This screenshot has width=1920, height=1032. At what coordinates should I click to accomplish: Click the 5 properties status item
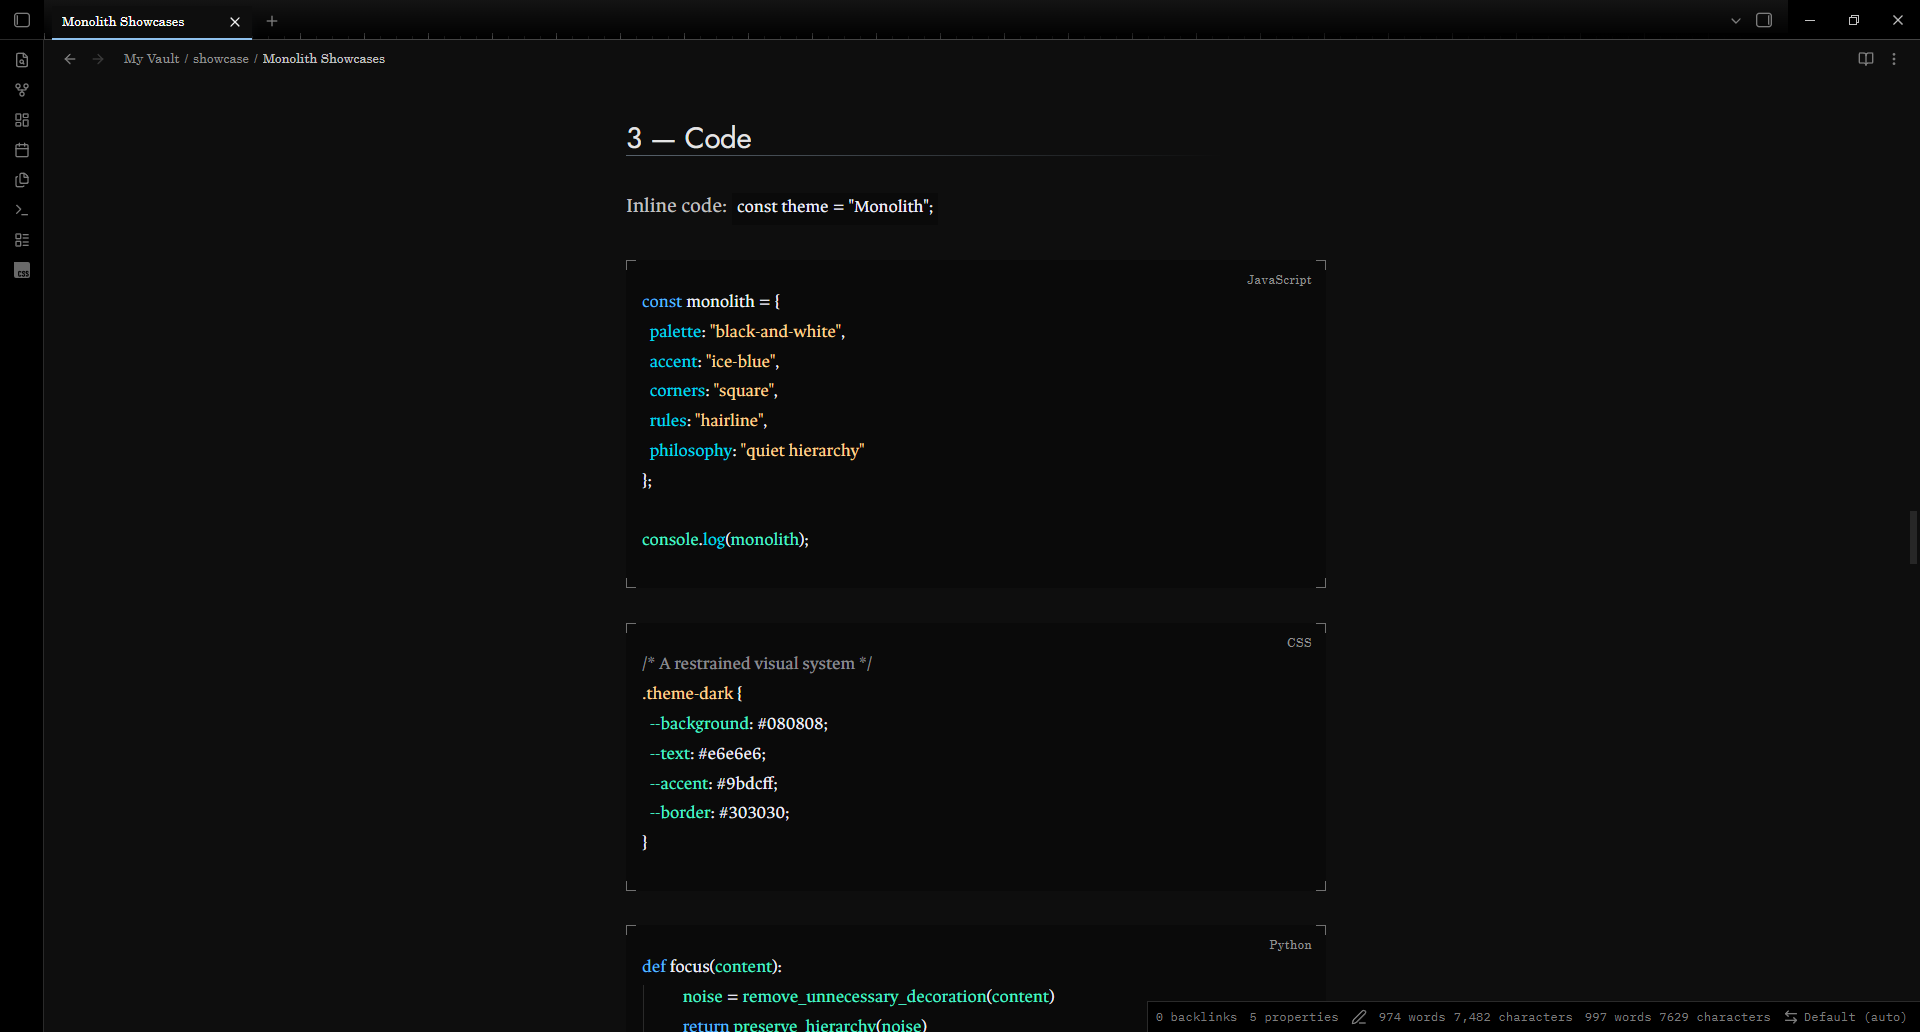[x=1293, y=1017]
